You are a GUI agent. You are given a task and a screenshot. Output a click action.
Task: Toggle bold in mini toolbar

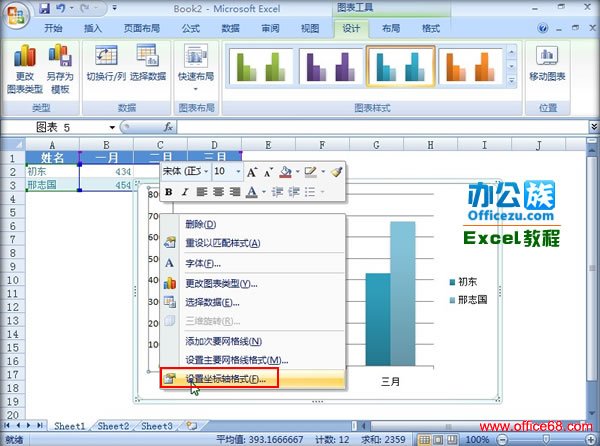168,192
